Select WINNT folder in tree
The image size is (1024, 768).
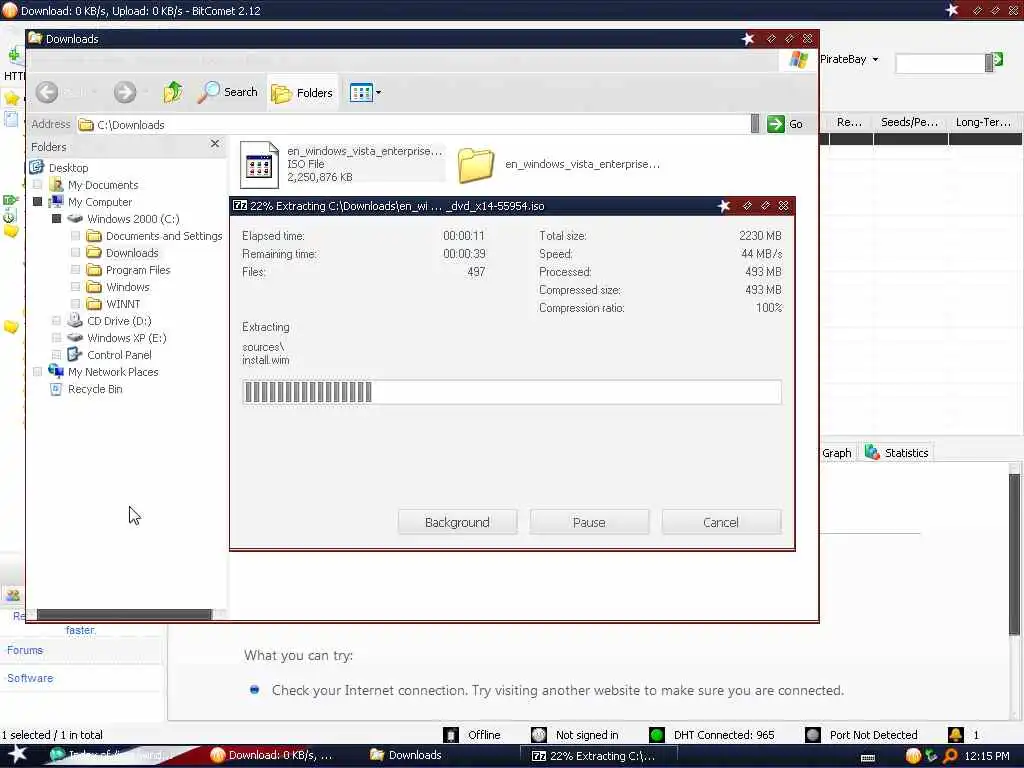coord(123,304)
